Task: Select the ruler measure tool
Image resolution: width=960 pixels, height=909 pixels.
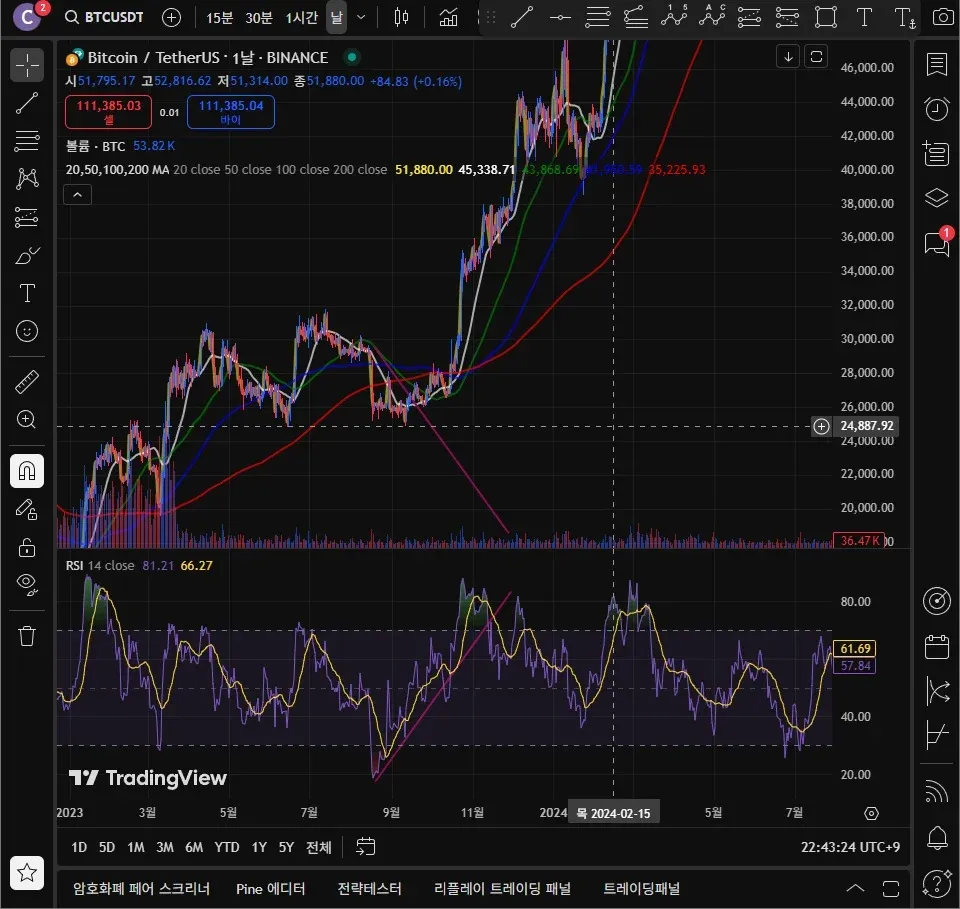Action: (x=27, y=381)
